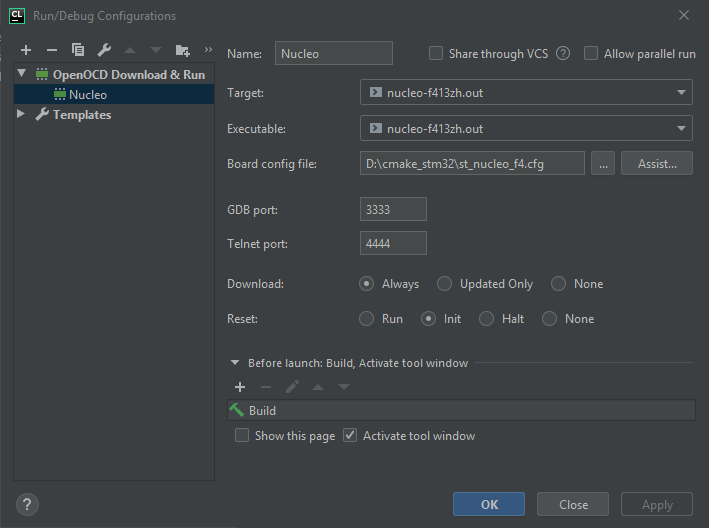The image size is (709, 528).
Task: Click into the GDB port field
Action: point(393,209)
